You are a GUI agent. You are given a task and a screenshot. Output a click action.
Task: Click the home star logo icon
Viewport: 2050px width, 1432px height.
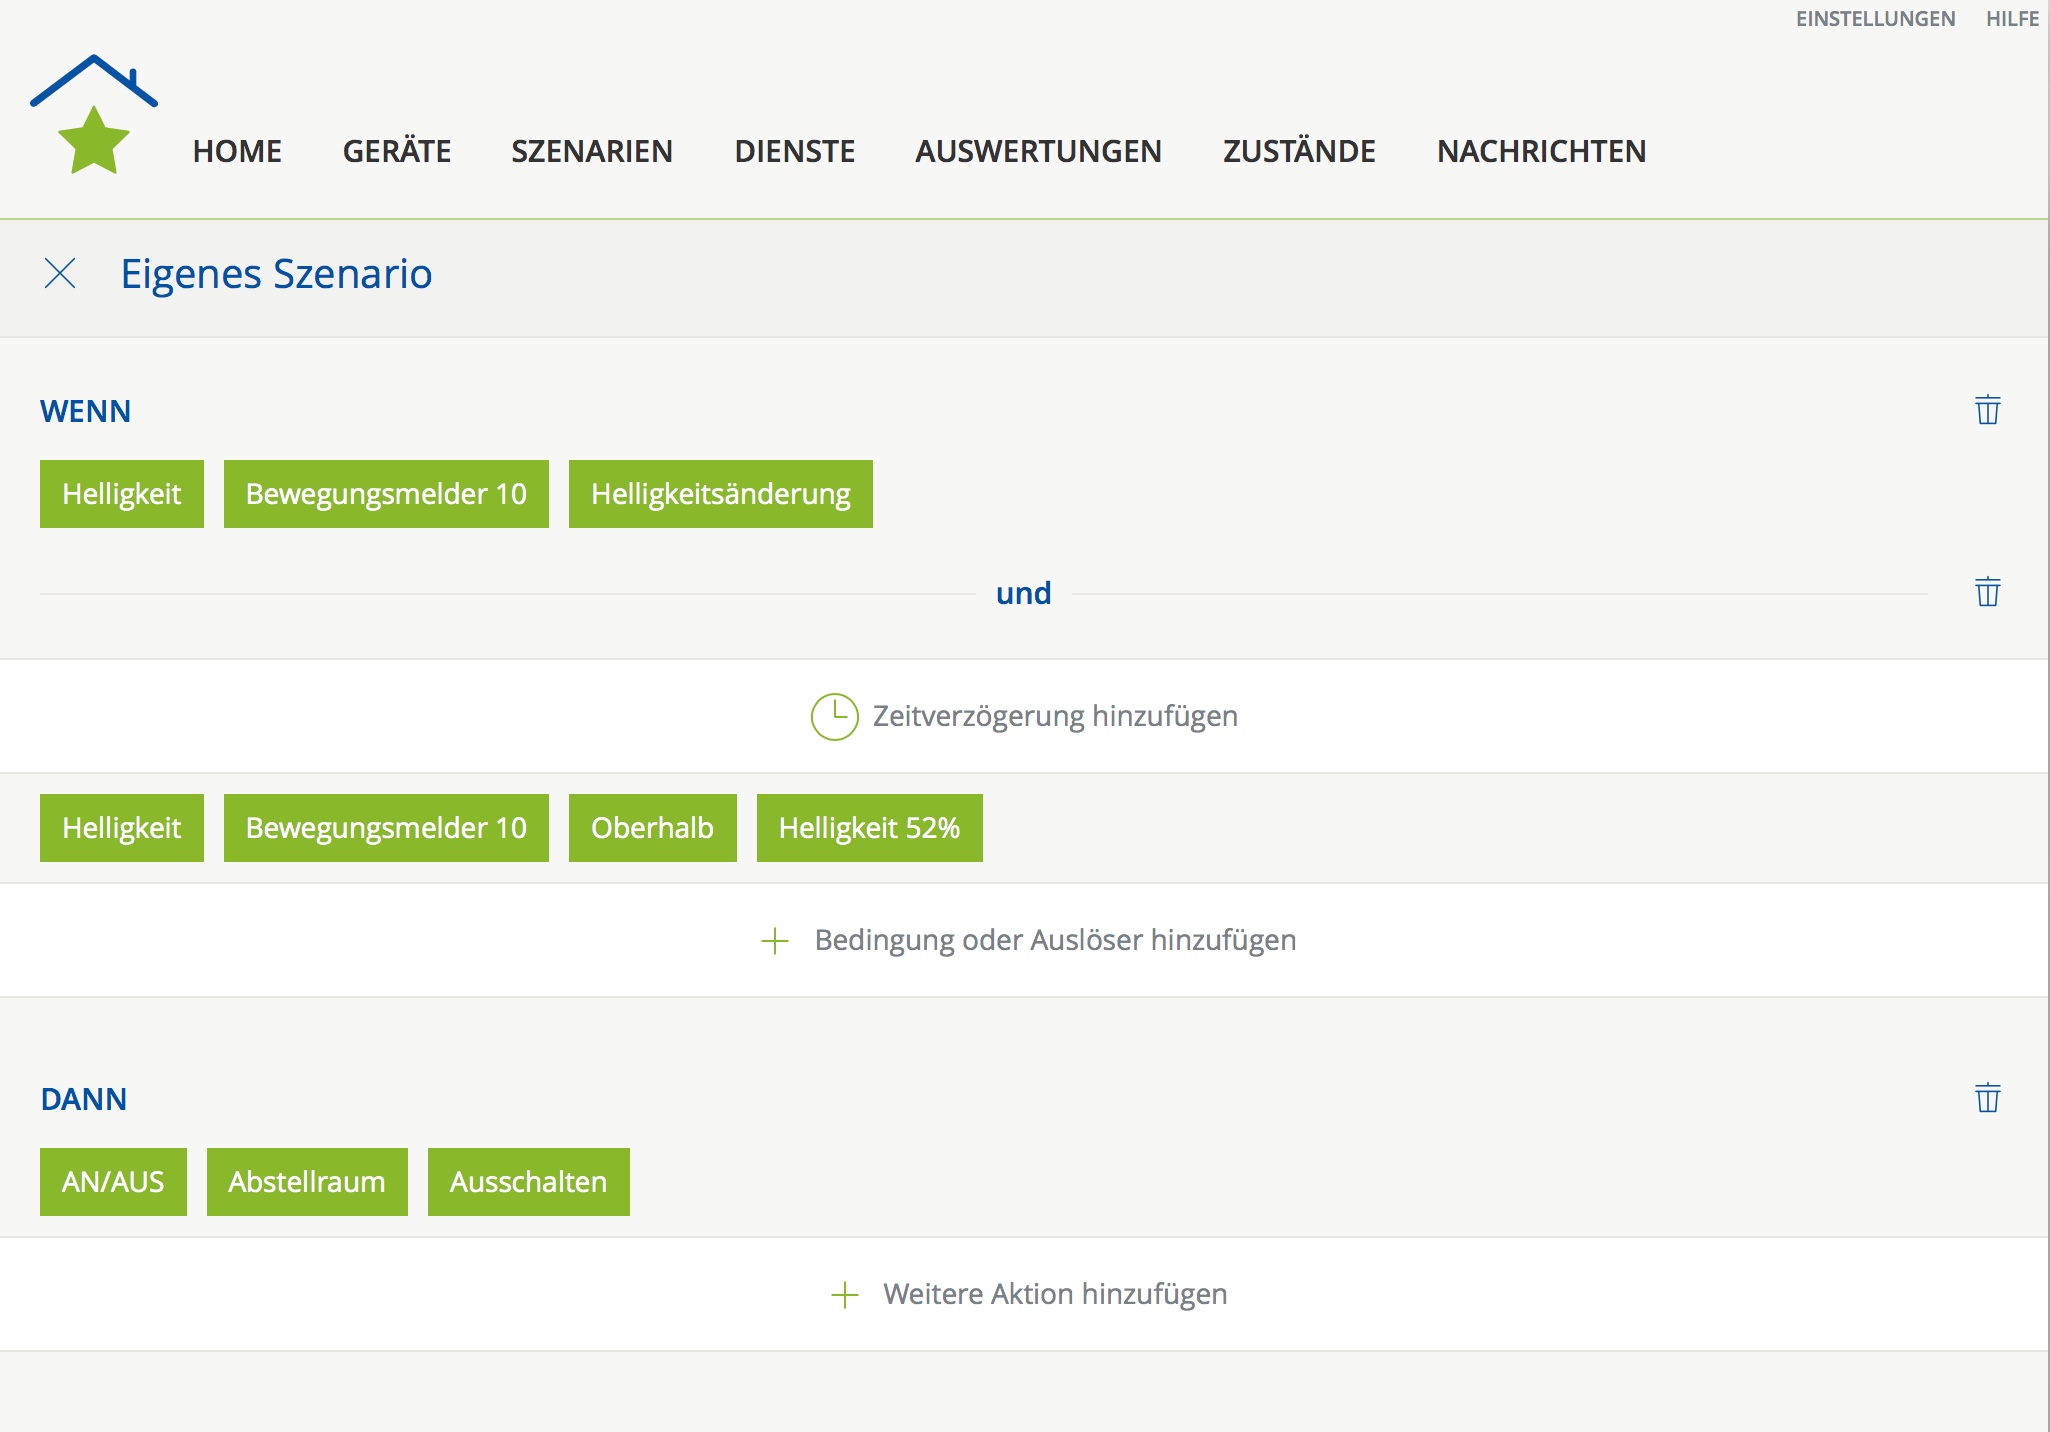(x=93, y=115)
